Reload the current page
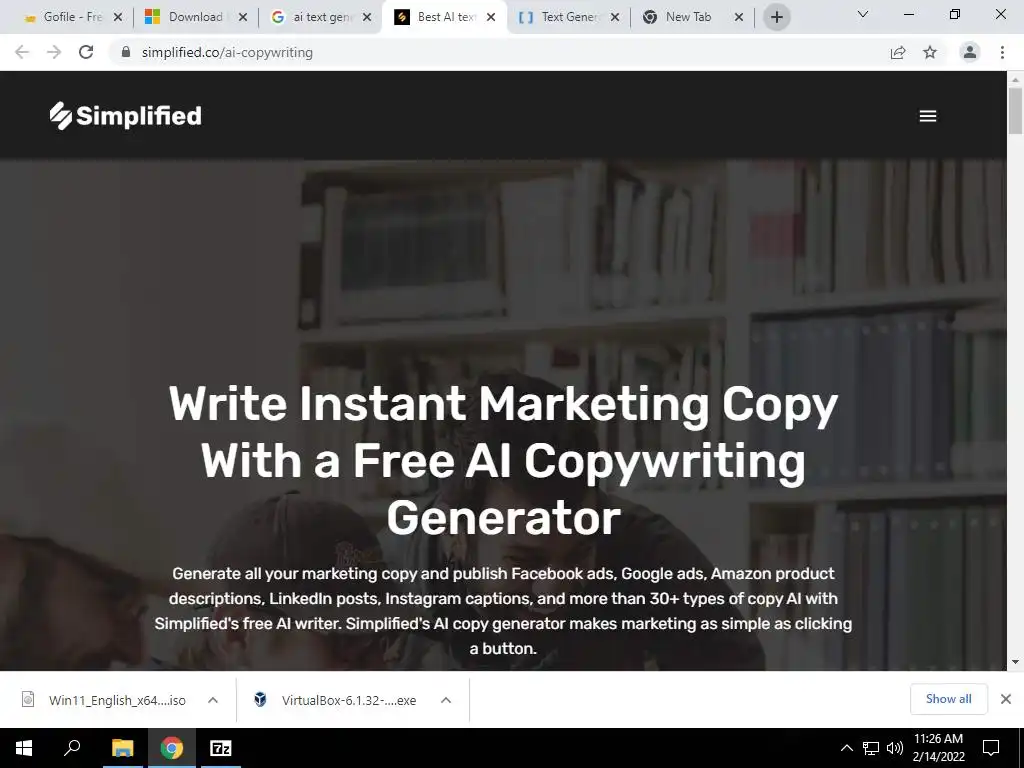 pos(86,52)
